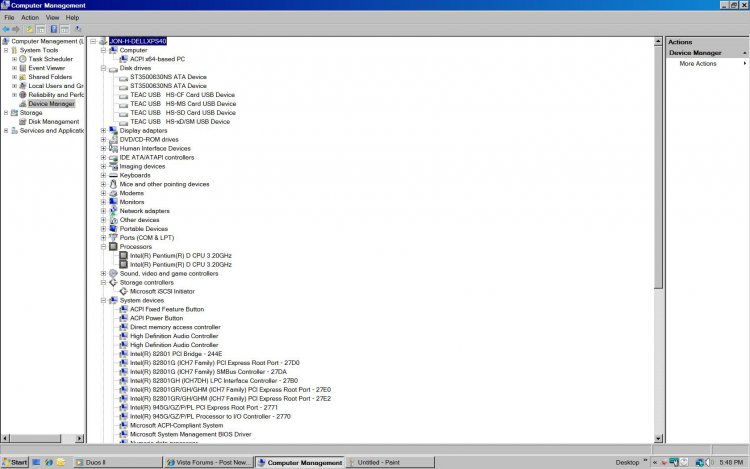Click the Monitors category icon
750x469 pixels.
click(x=113, y=202)
